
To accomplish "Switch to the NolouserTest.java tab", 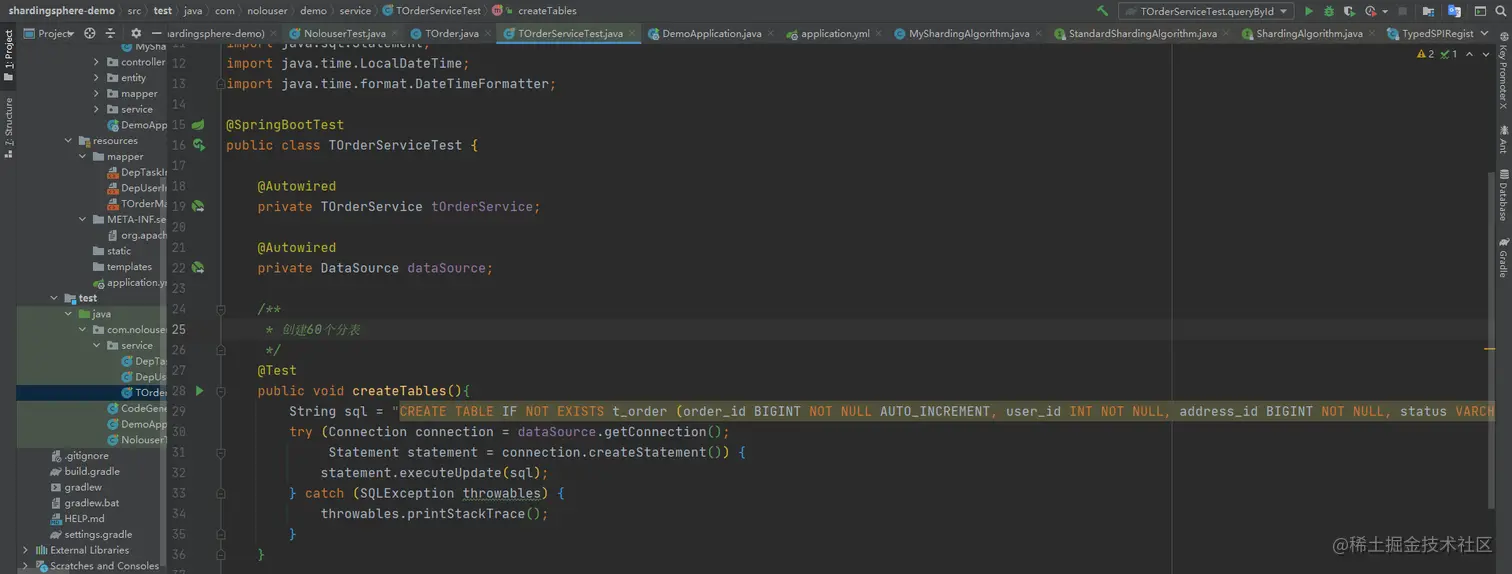I will pos(344,33).
